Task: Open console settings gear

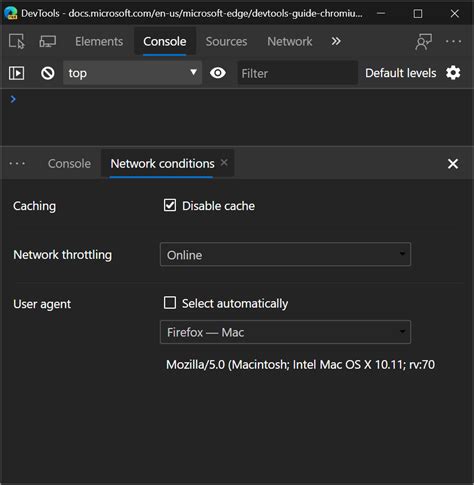Action: click(x=453, y=73)
